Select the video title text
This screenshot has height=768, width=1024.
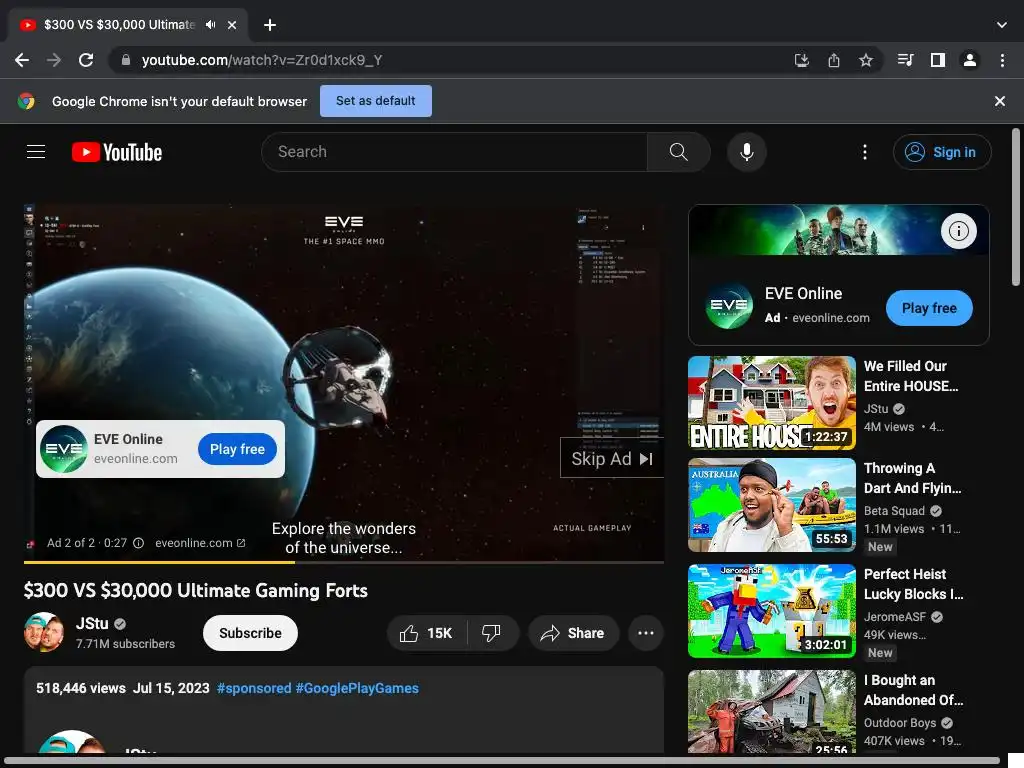point(196,590)
